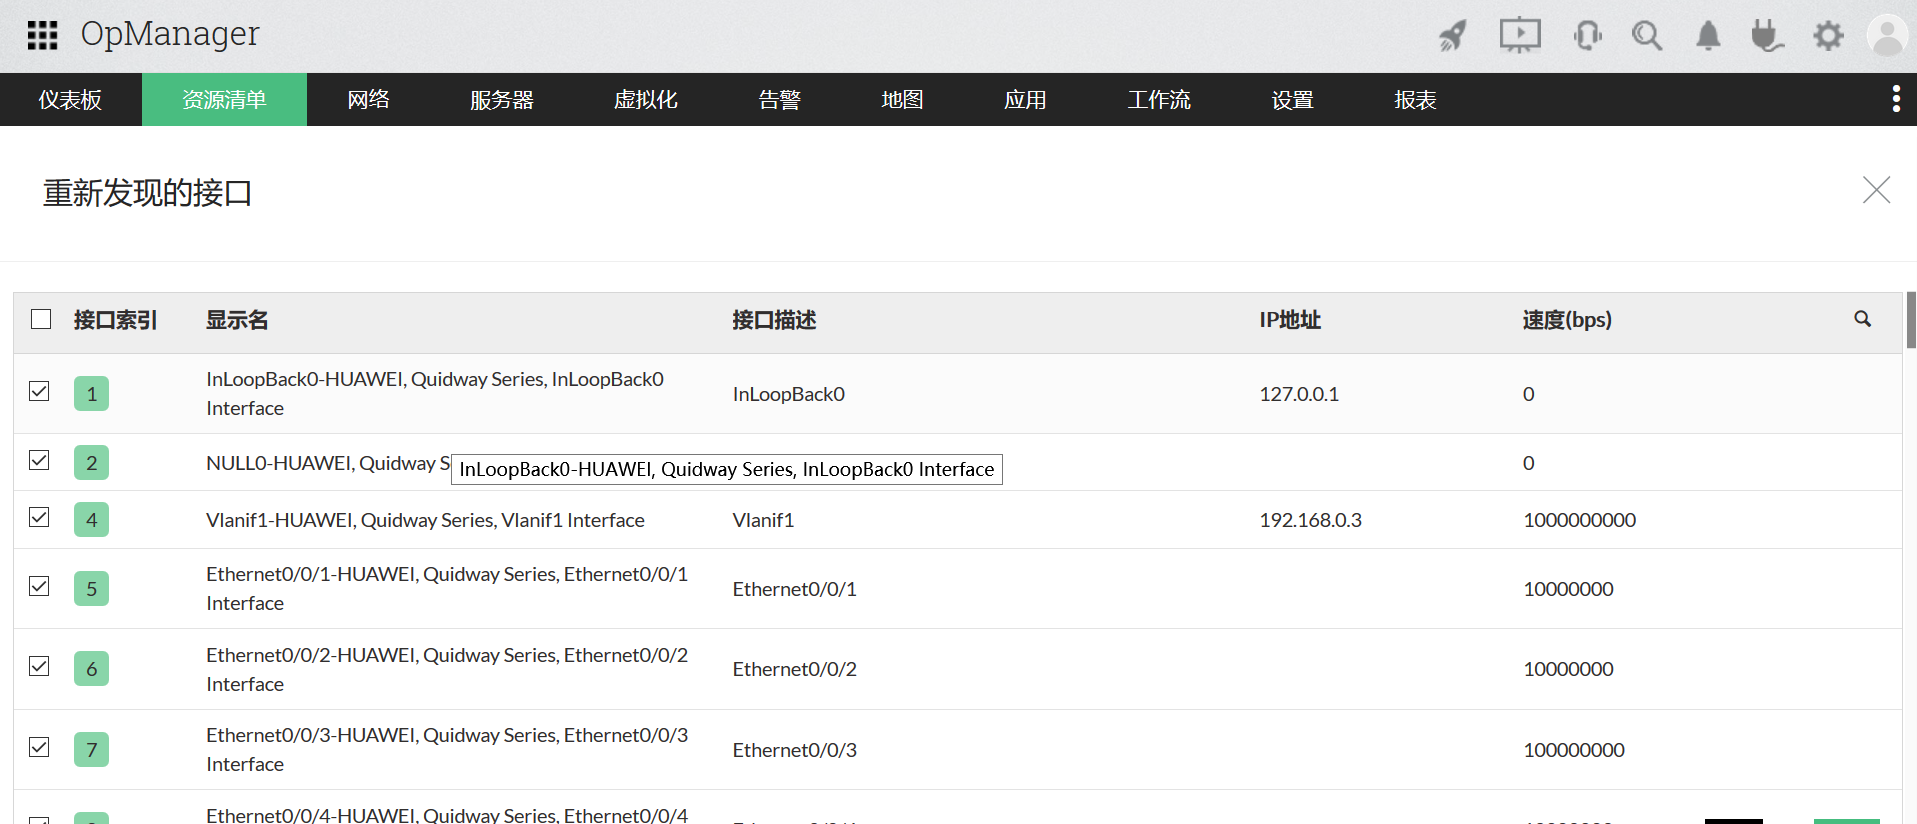Viewport: 1917px width, 824px height.
Task: Open the 网络 network tab
Action: click(368, 99)
